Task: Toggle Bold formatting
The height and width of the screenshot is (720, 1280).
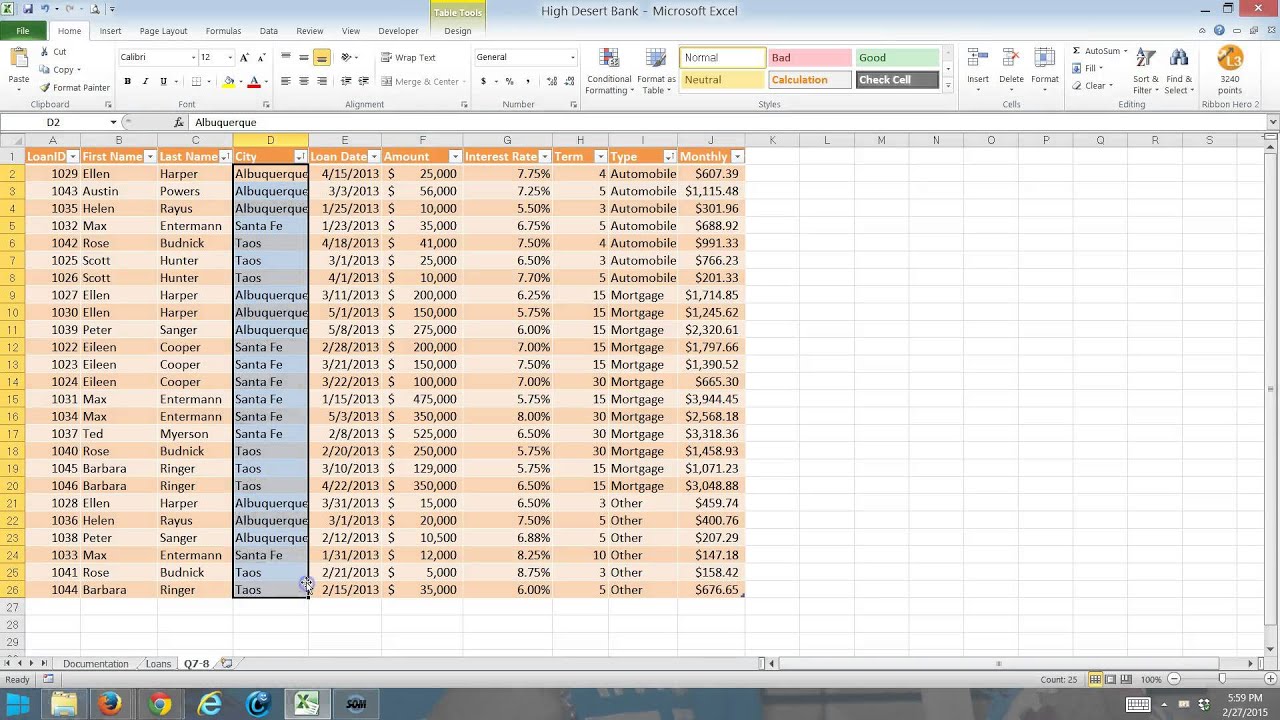Action: pyautogui.click(x=127, y=81)
